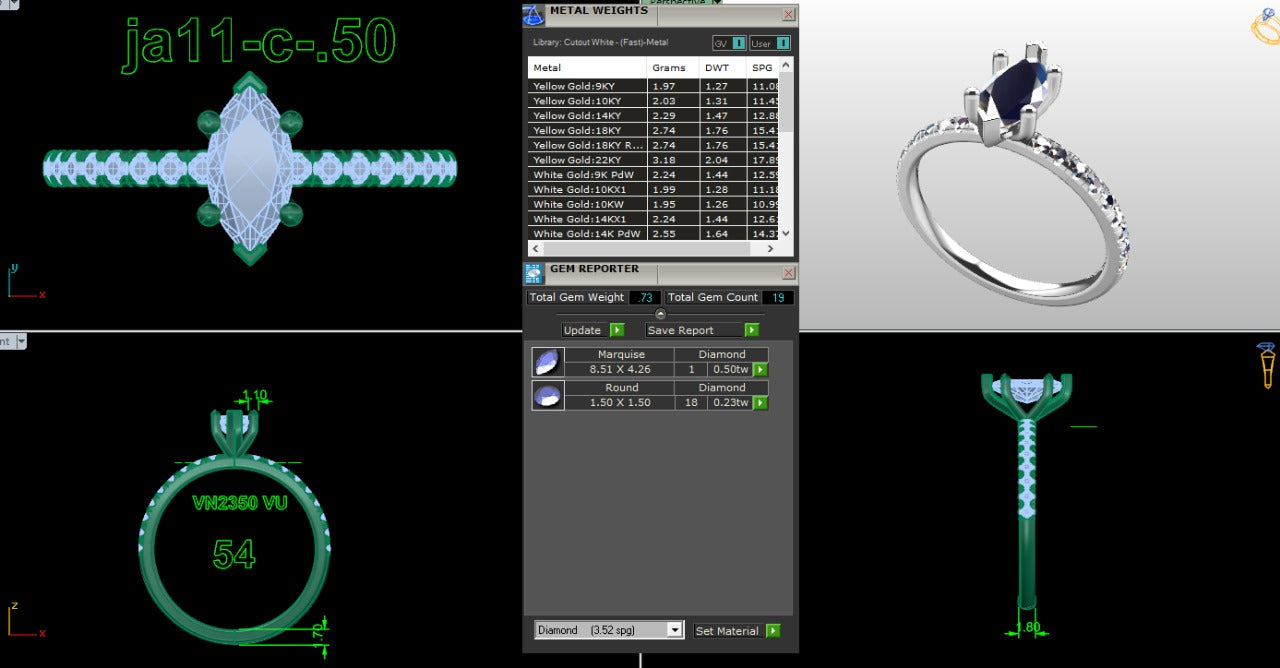This screenshot has width=1280, height=668.
Task: Select the White Gold:14K PdW row
Action: pyautogui.click(x=653, y=234)
